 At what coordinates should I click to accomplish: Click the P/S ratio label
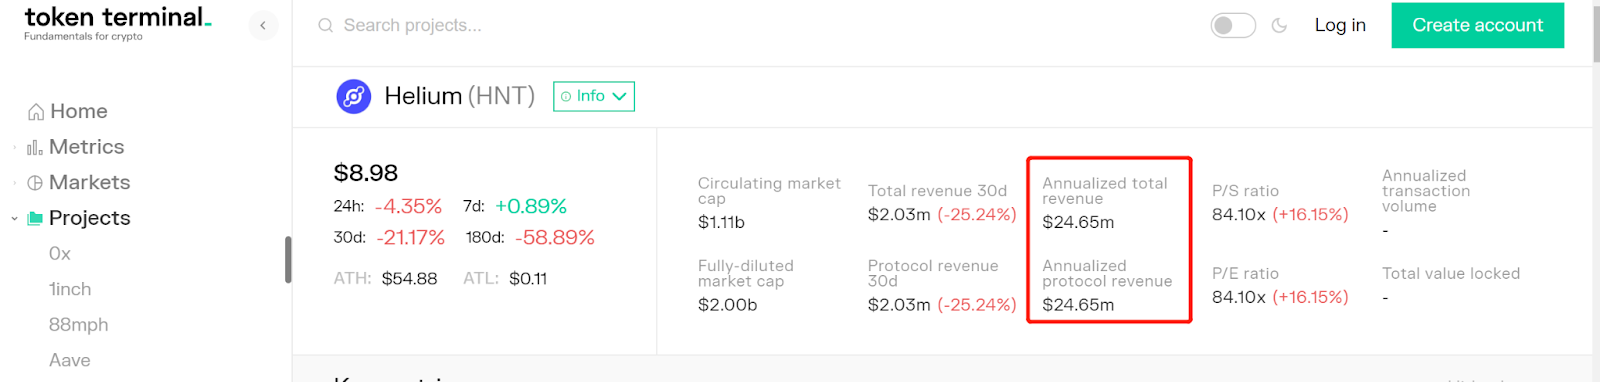[1245, 191]
